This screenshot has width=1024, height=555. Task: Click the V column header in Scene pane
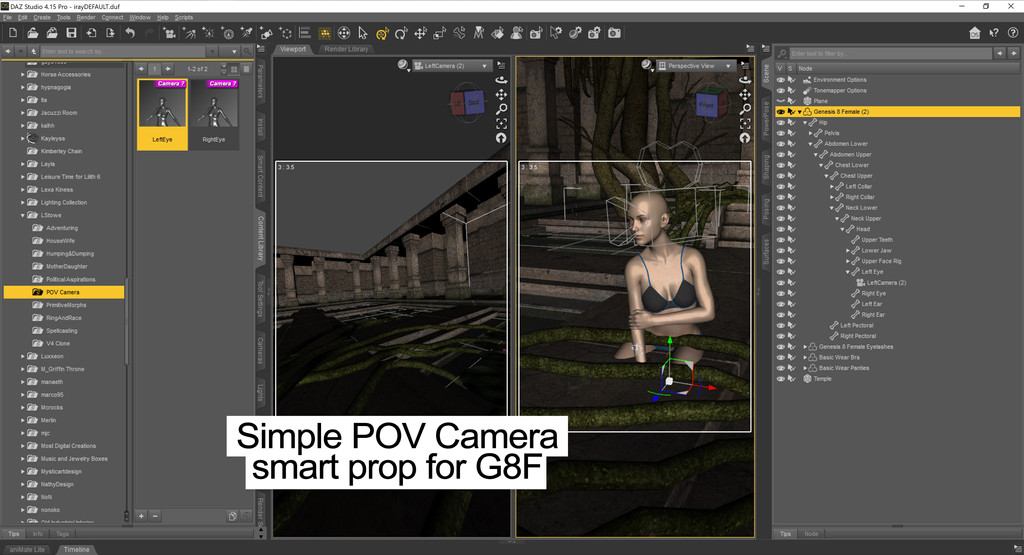point(780,69)
